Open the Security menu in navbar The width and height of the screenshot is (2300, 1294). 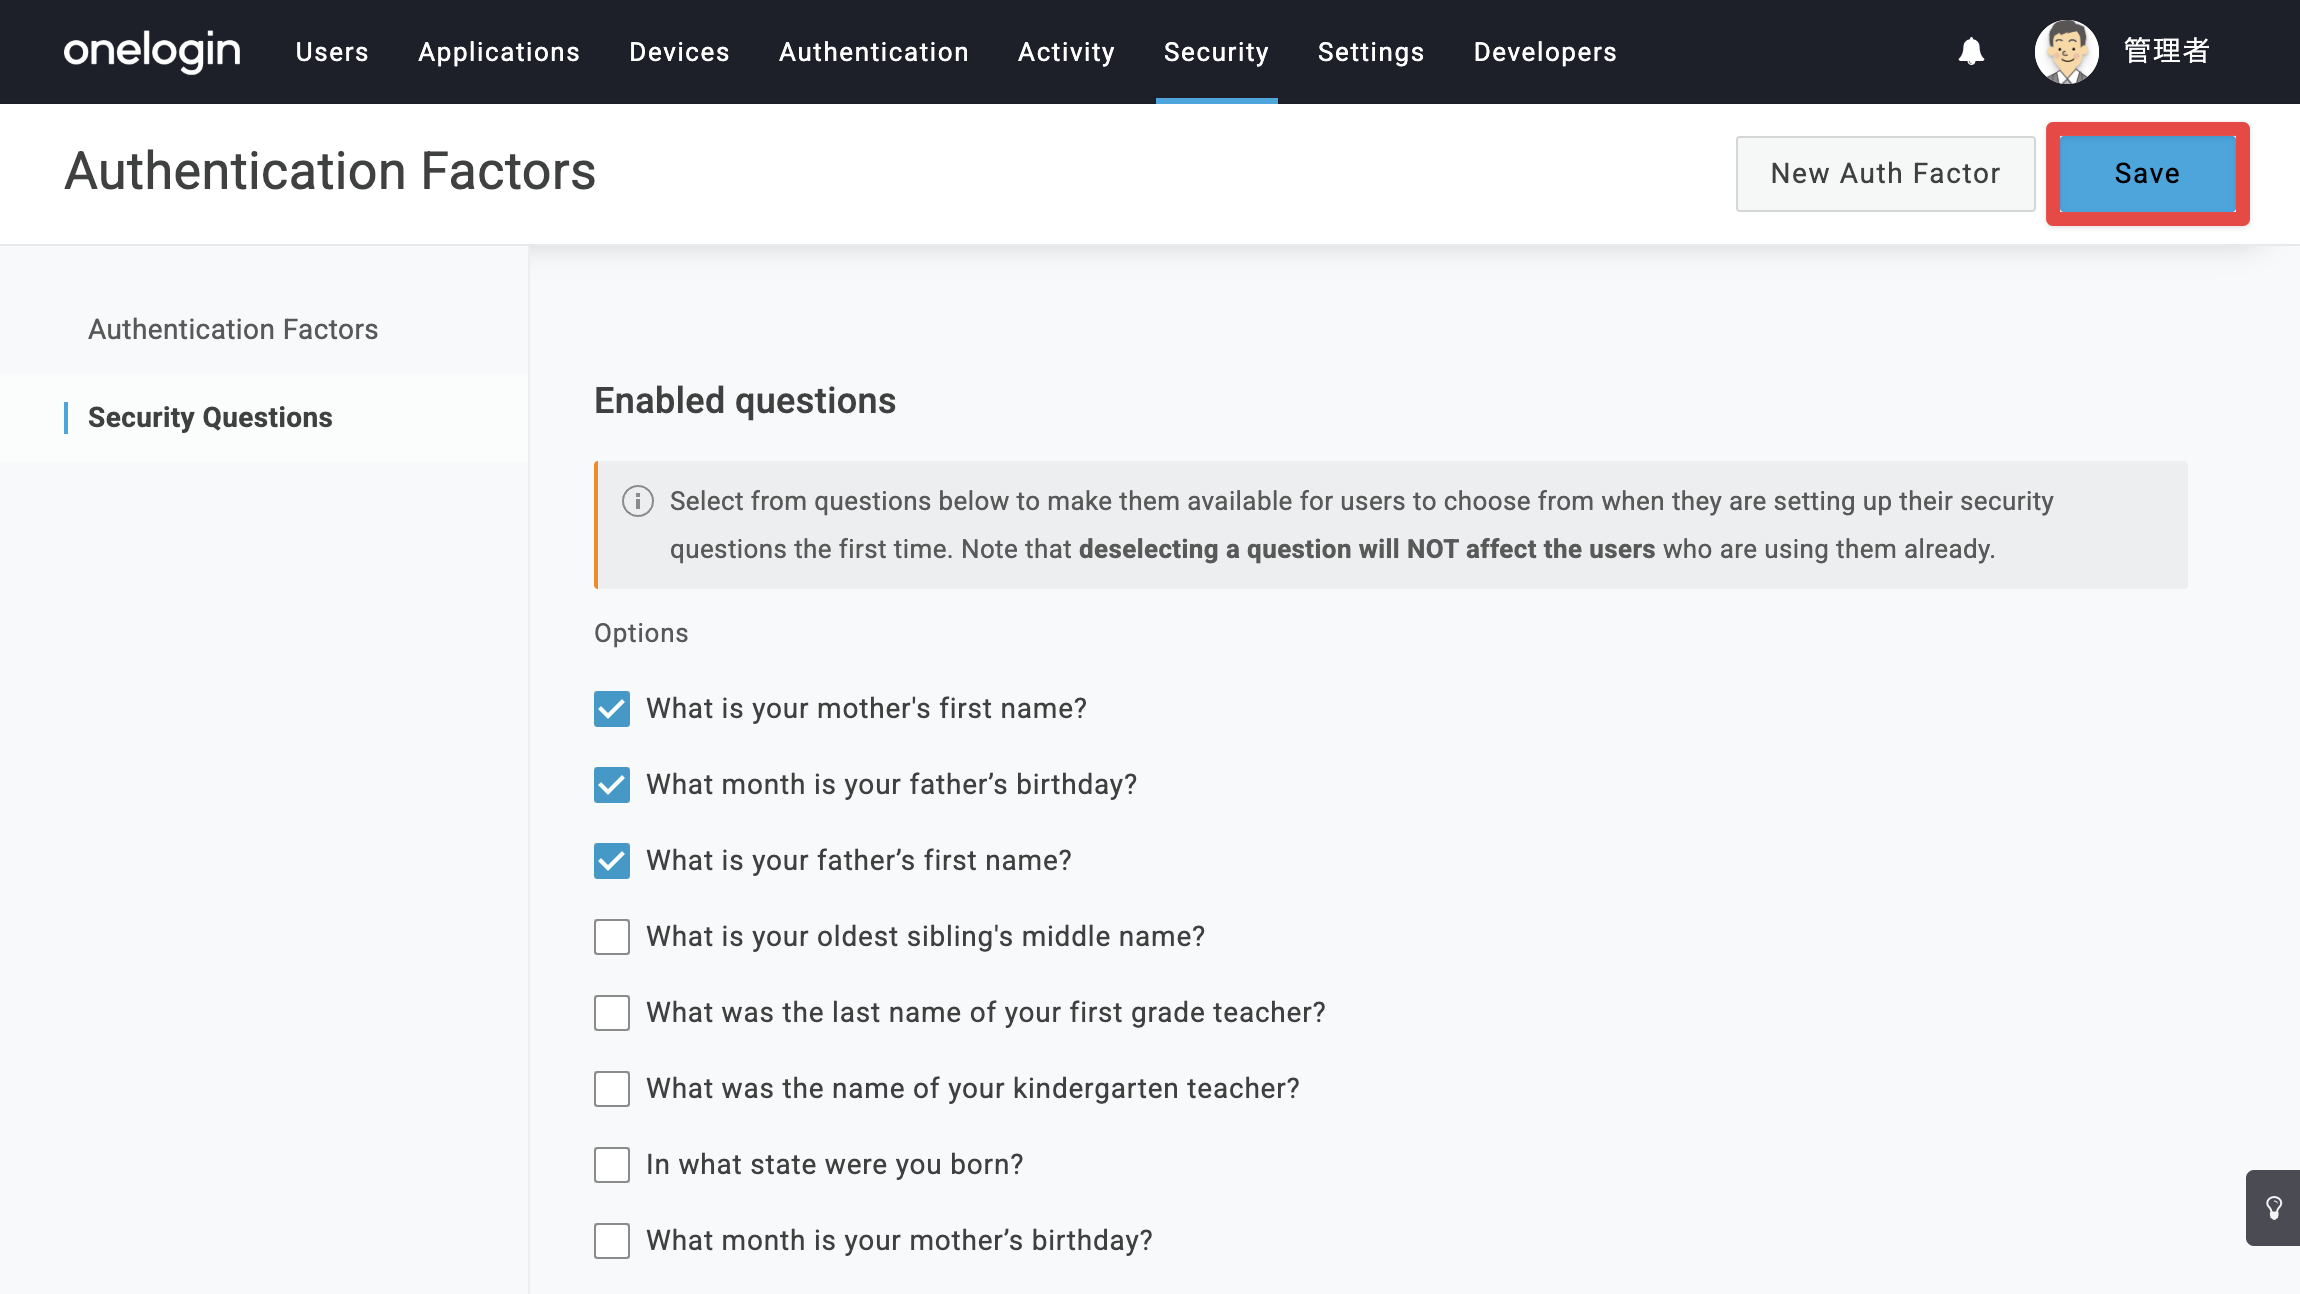(x=1216, y=52)
